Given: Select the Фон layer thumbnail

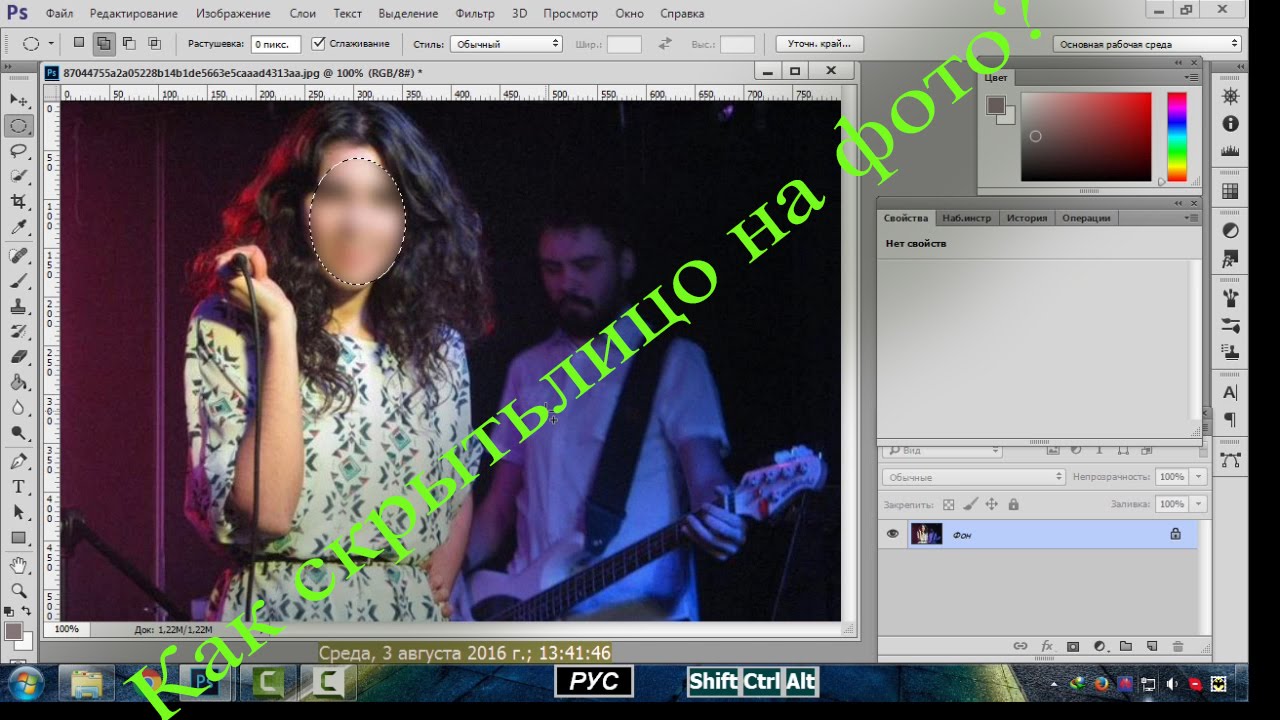Looking at the screenshot, I should pyautogui.click(x=927, y=534).
